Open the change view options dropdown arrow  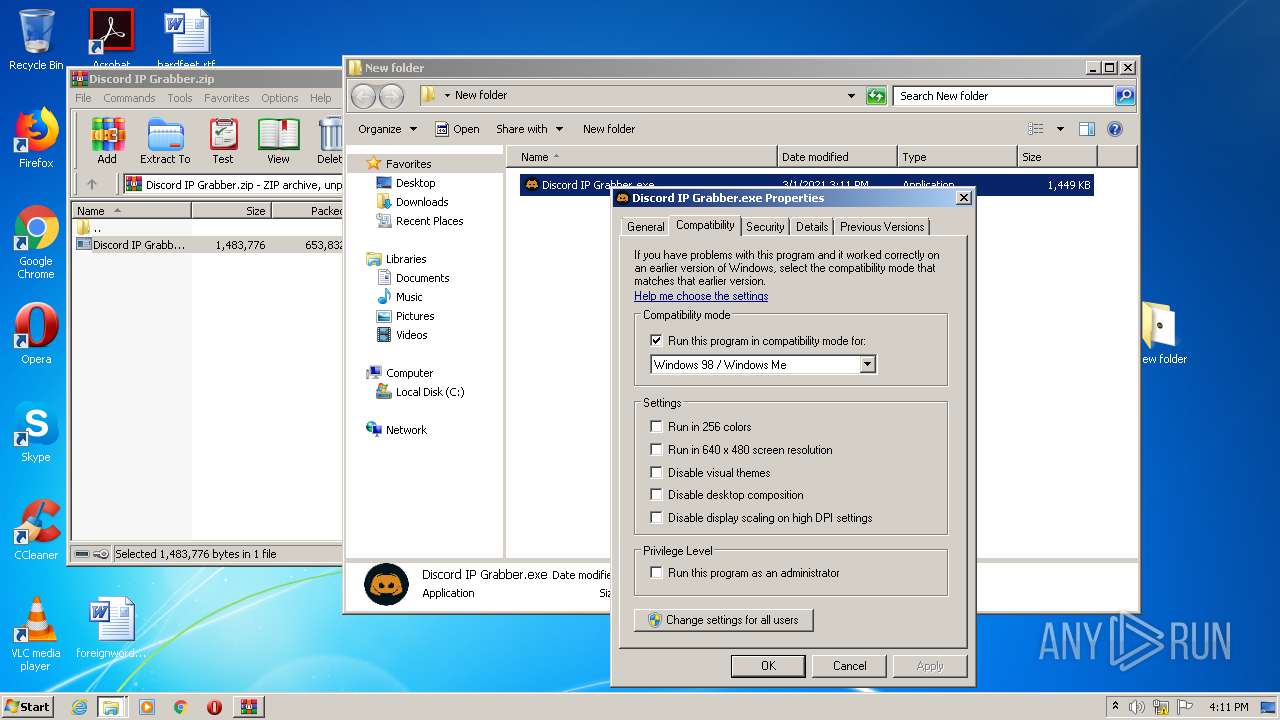[x=1060, y=129]
